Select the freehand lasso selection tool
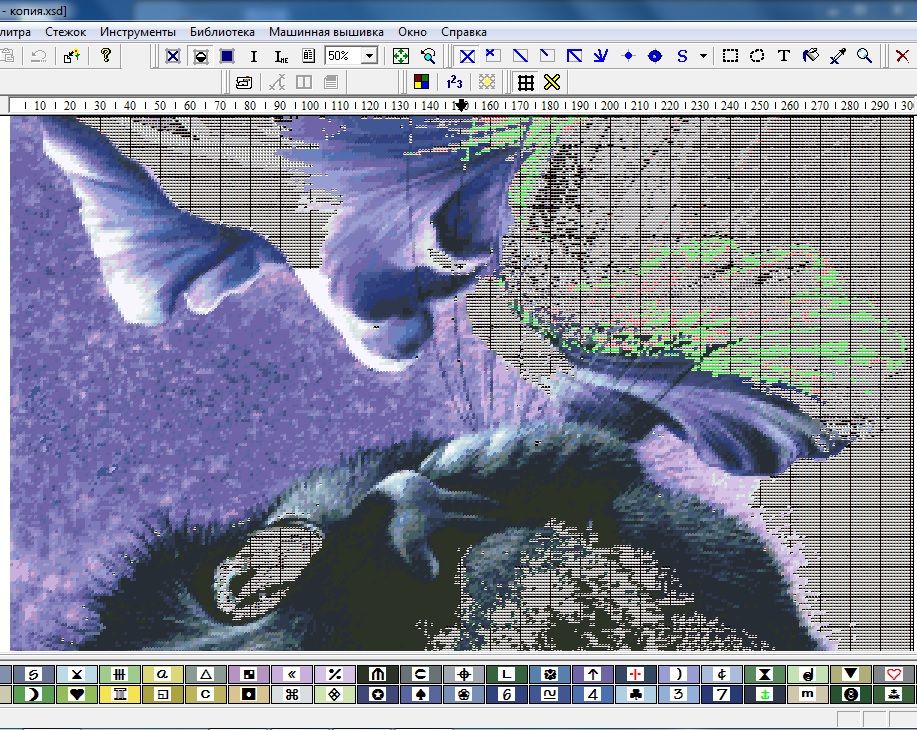Image resolution: width=917 pixels, height=730 pixels. click(x=758, y=56)
